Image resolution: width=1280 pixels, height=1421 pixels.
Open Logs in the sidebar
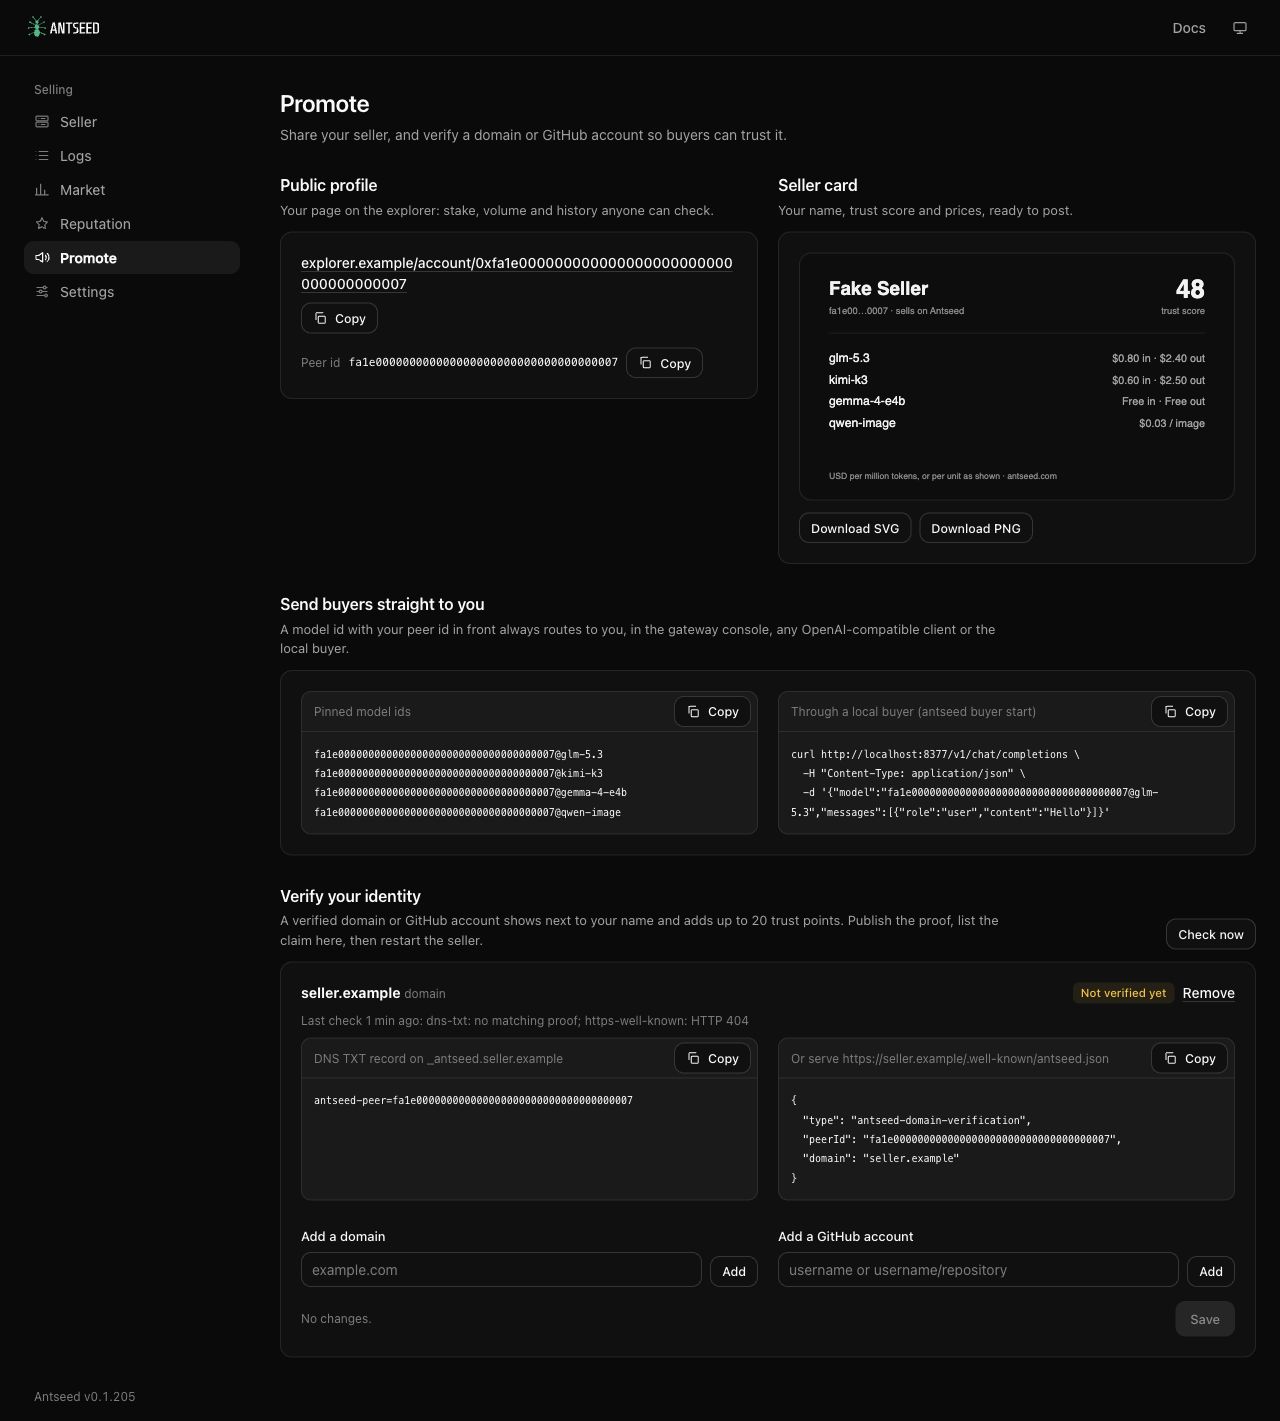[132, 156]
